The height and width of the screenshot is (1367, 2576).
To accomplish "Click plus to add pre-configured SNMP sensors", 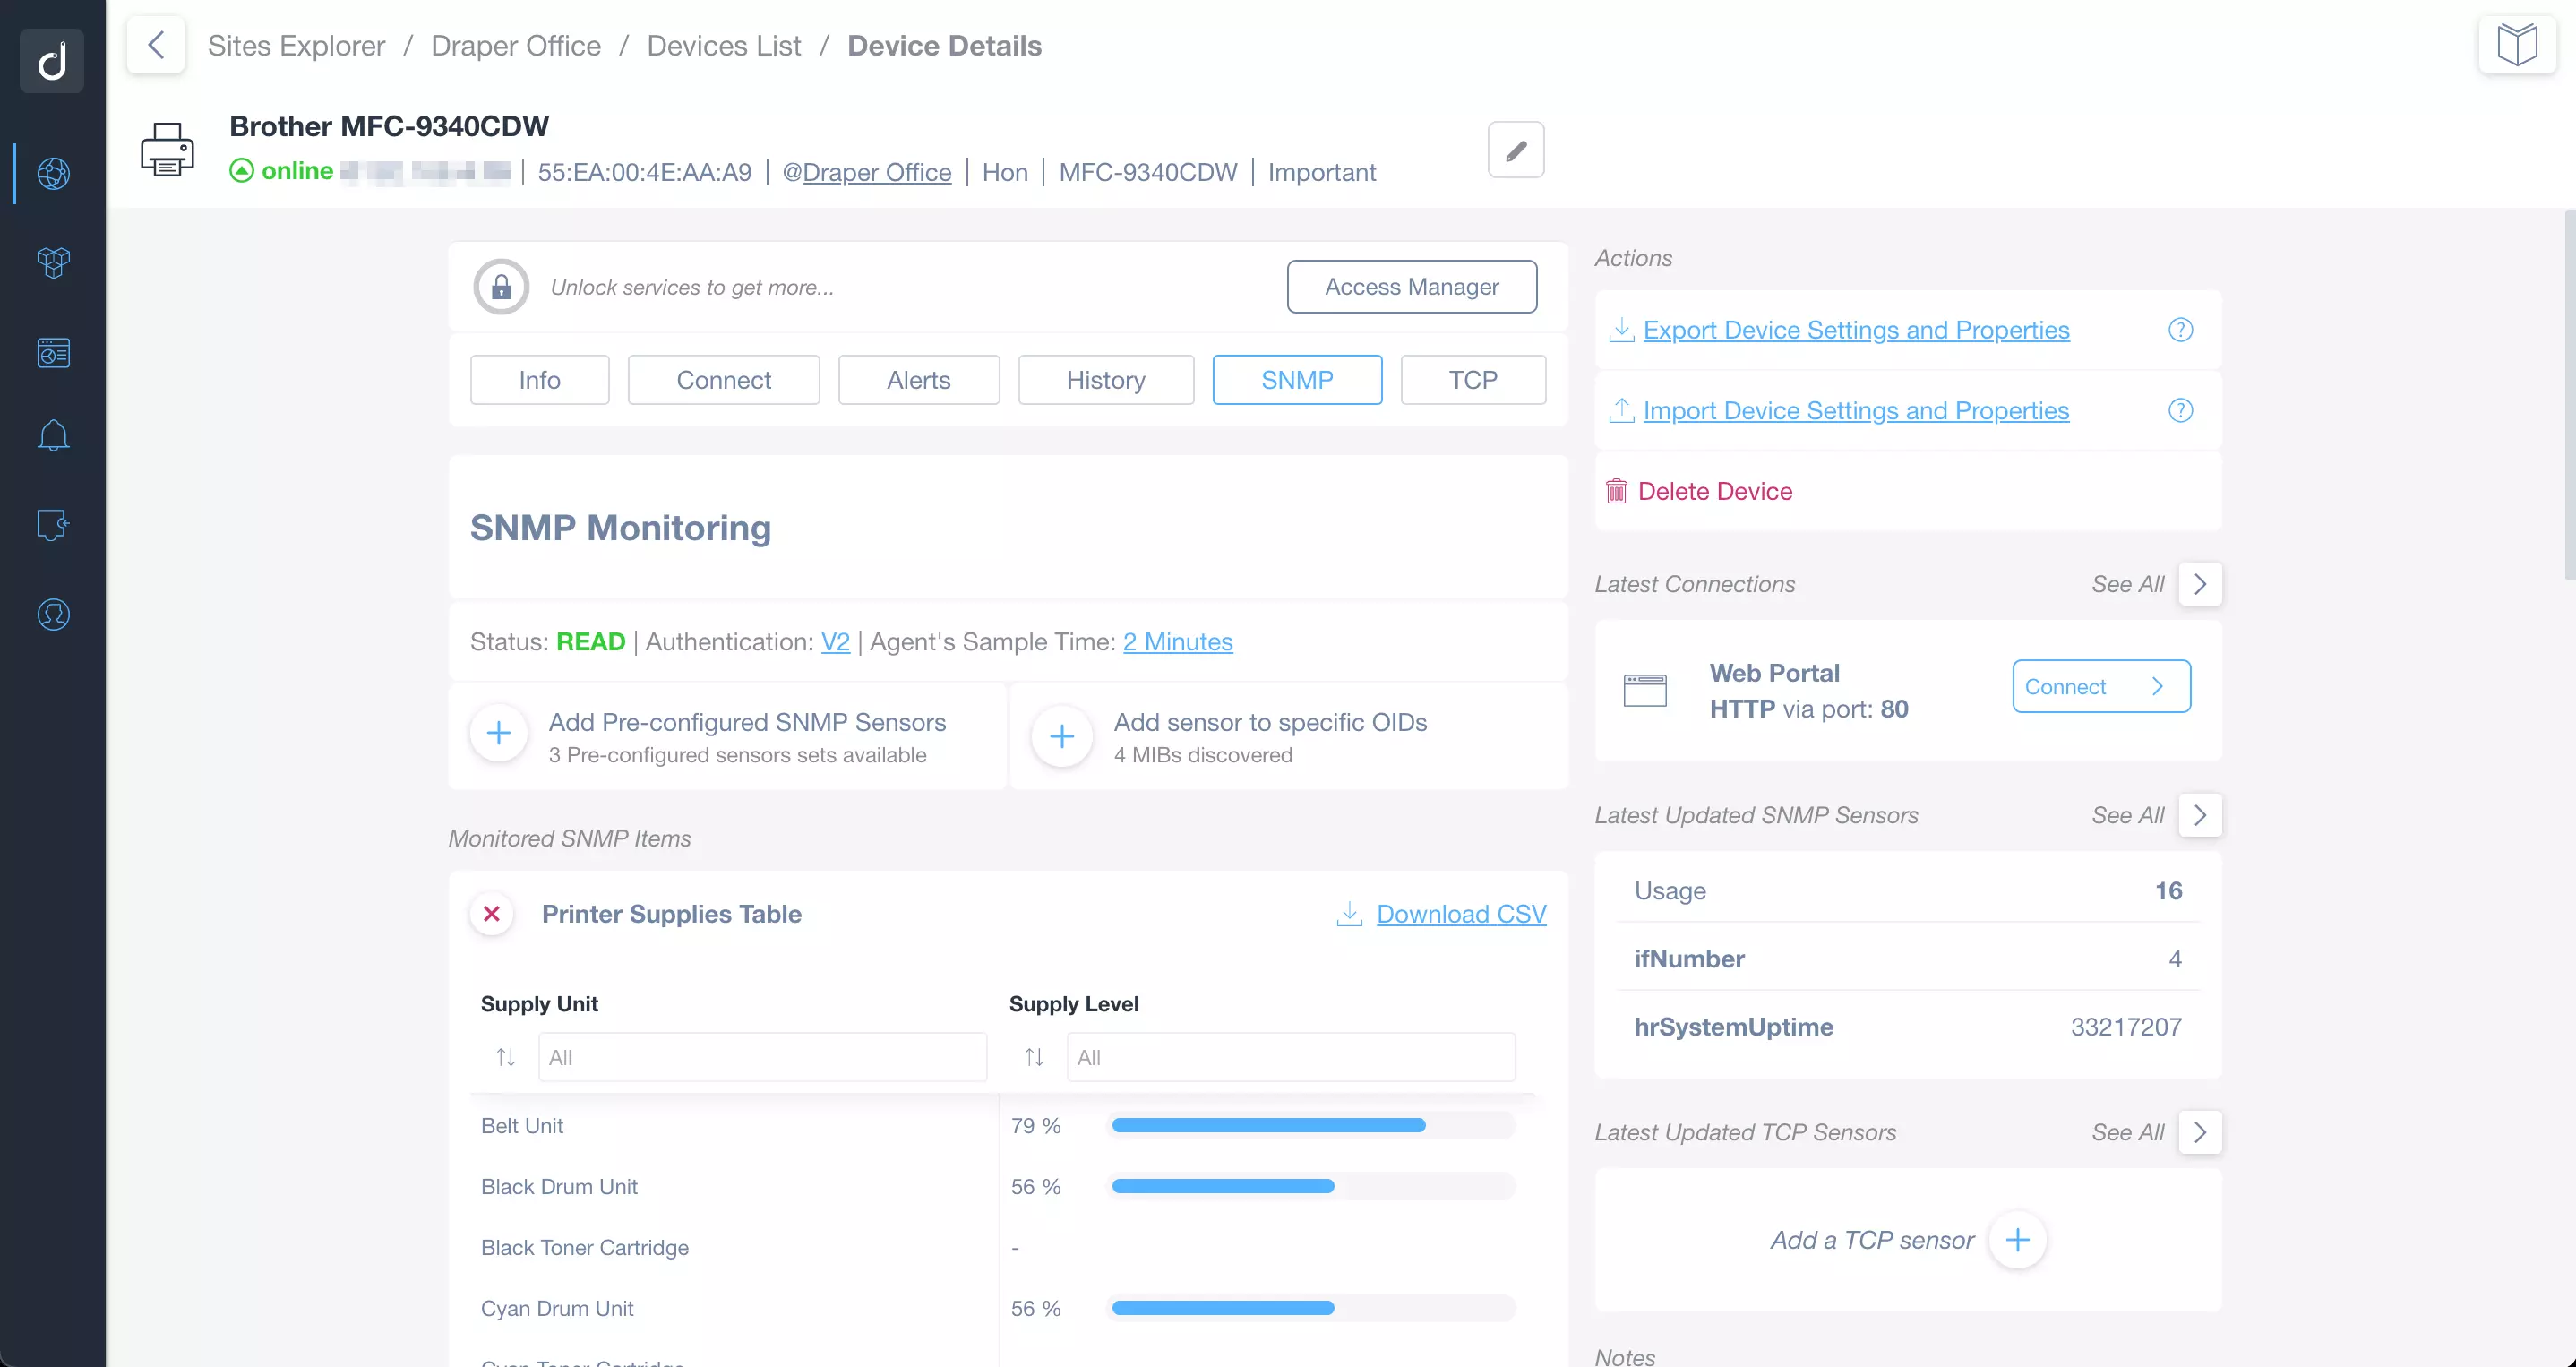I will 498,735.
